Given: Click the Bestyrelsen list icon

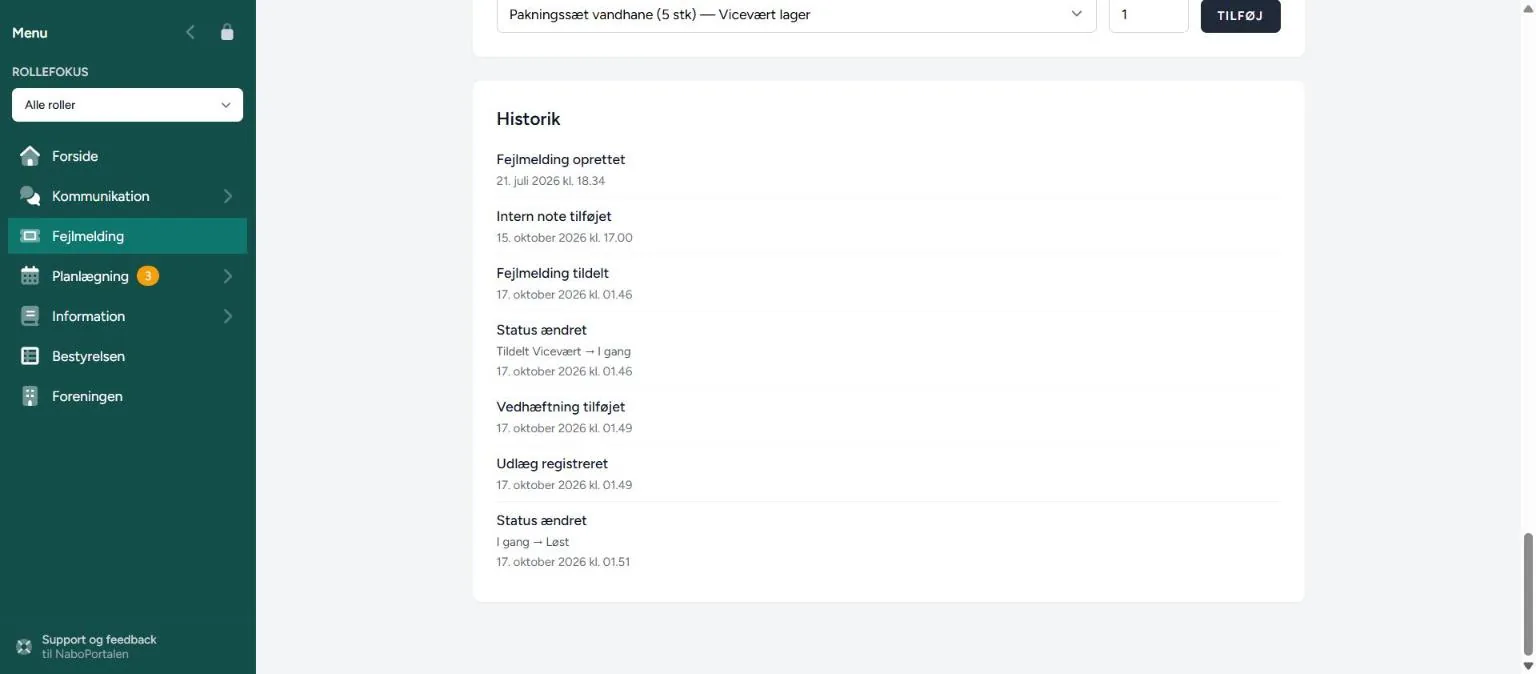Looking at the screenshot, I should [30, 356].
